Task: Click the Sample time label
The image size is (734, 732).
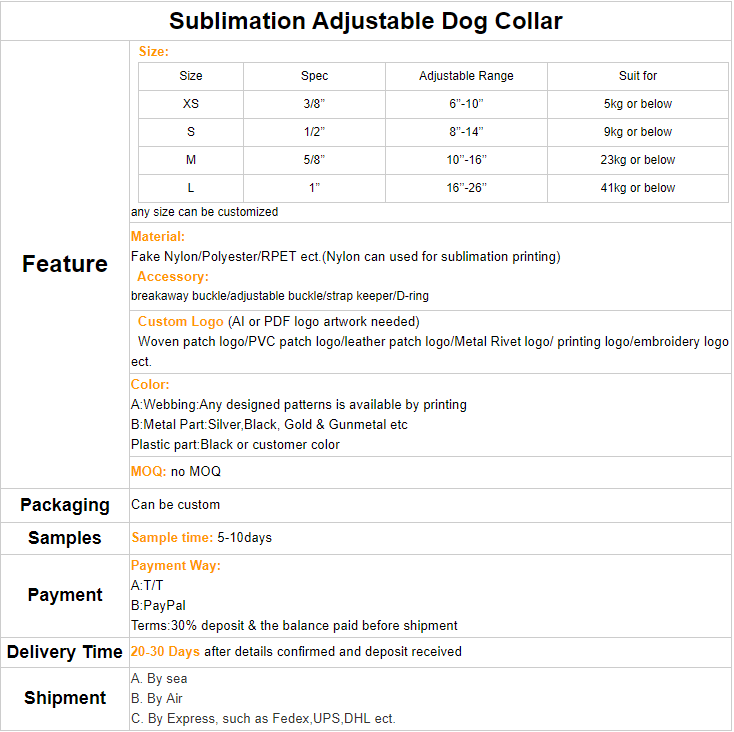Action: (172, 538)
